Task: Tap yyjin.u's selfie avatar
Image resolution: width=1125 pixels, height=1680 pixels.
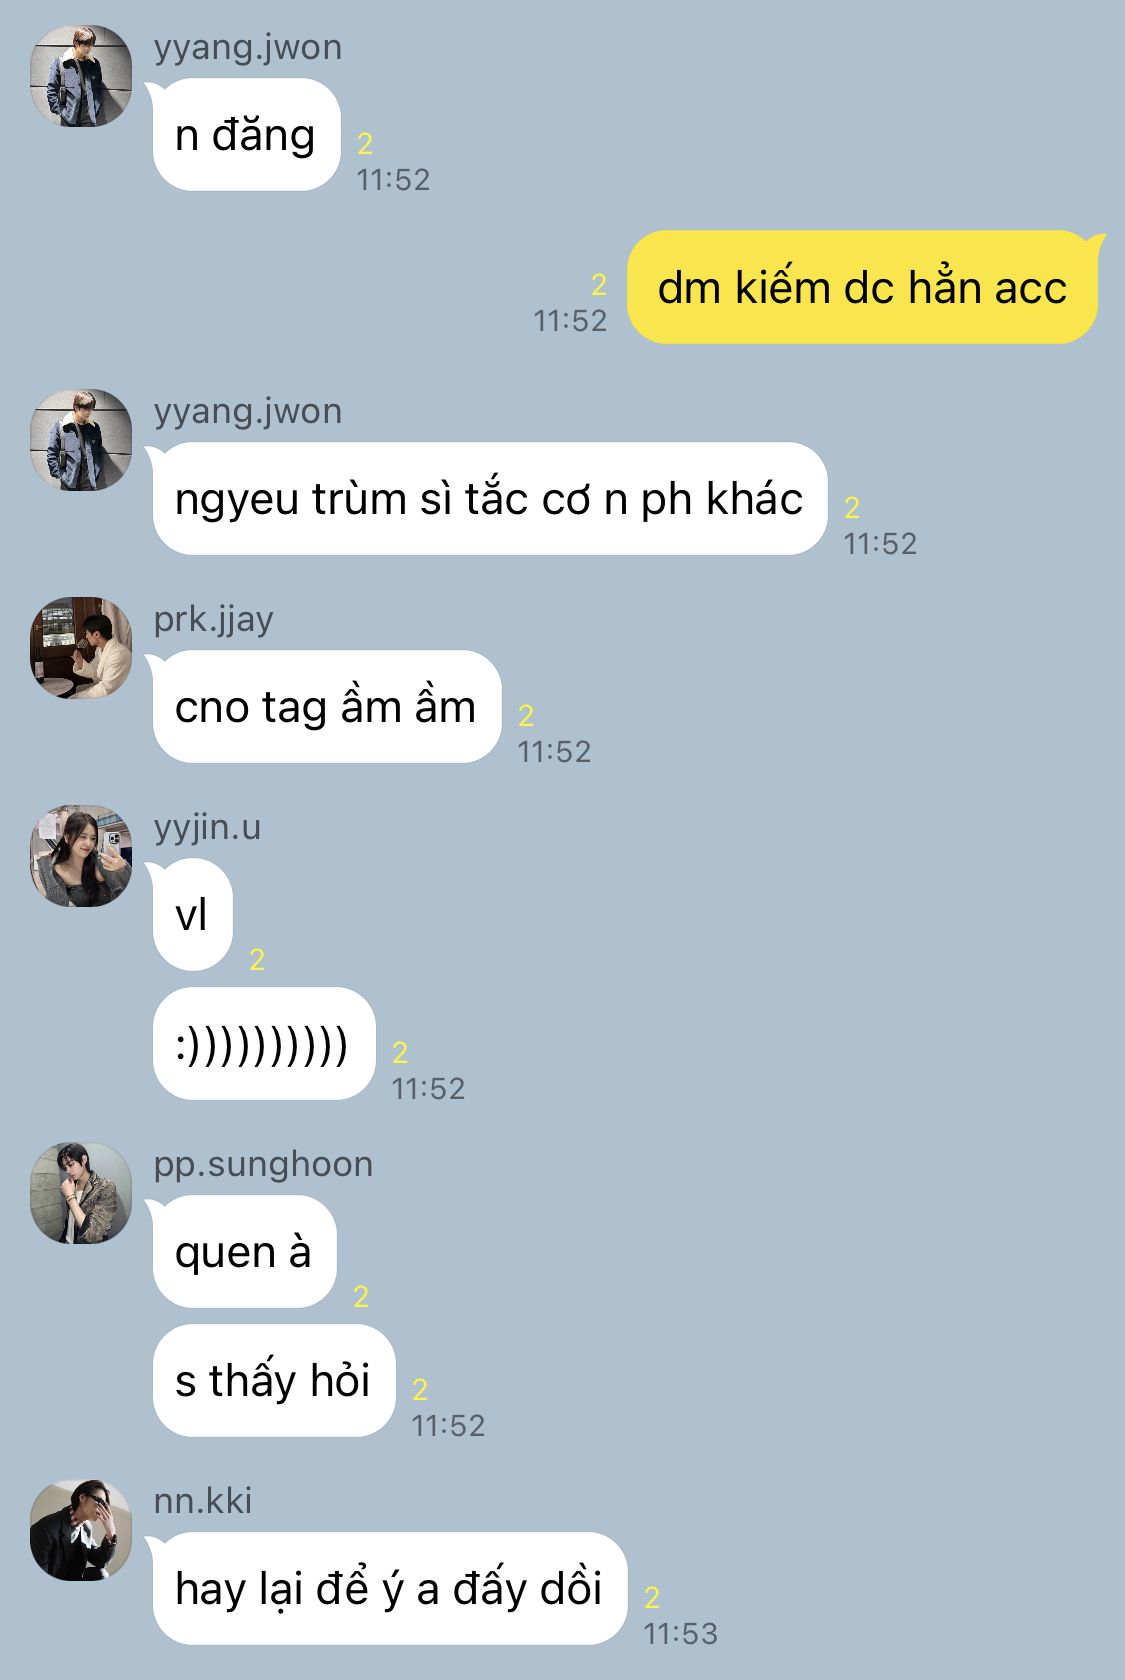Action: (81, 856)
